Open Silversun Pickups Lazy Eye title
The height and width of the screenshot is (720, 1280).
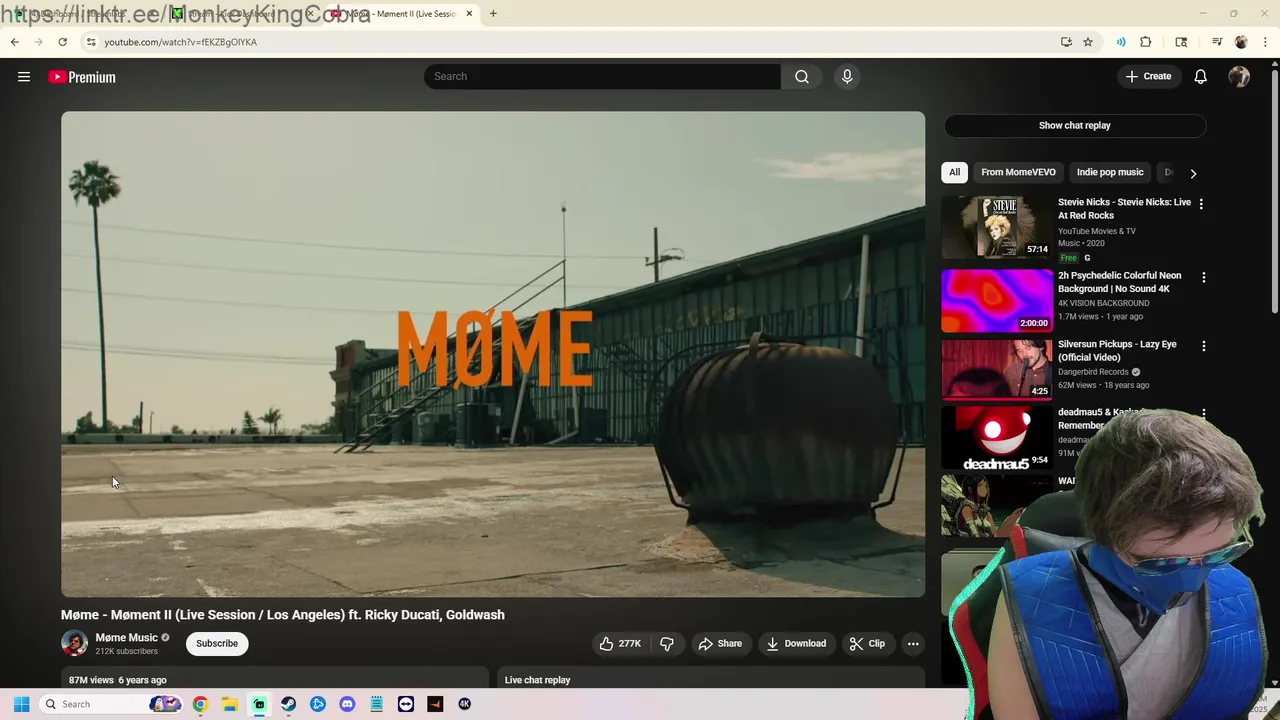[1117, 351]
